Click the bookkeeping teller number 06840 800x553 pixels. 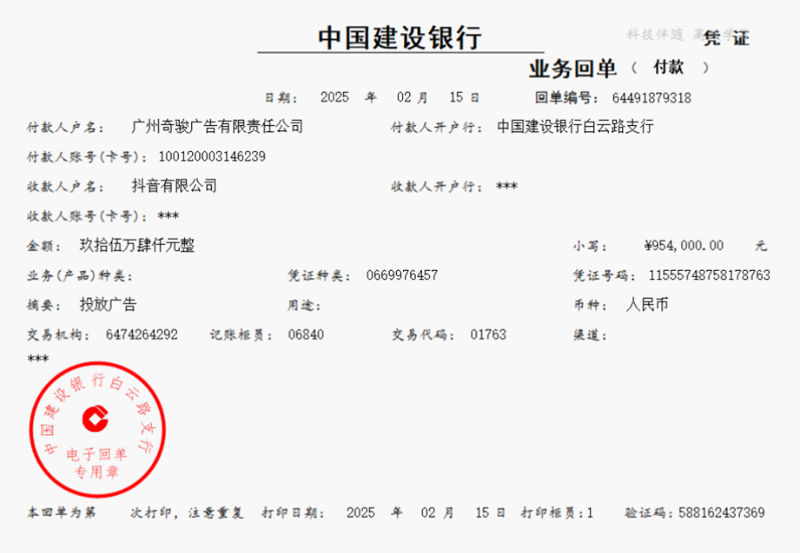[x=306, y=334]
